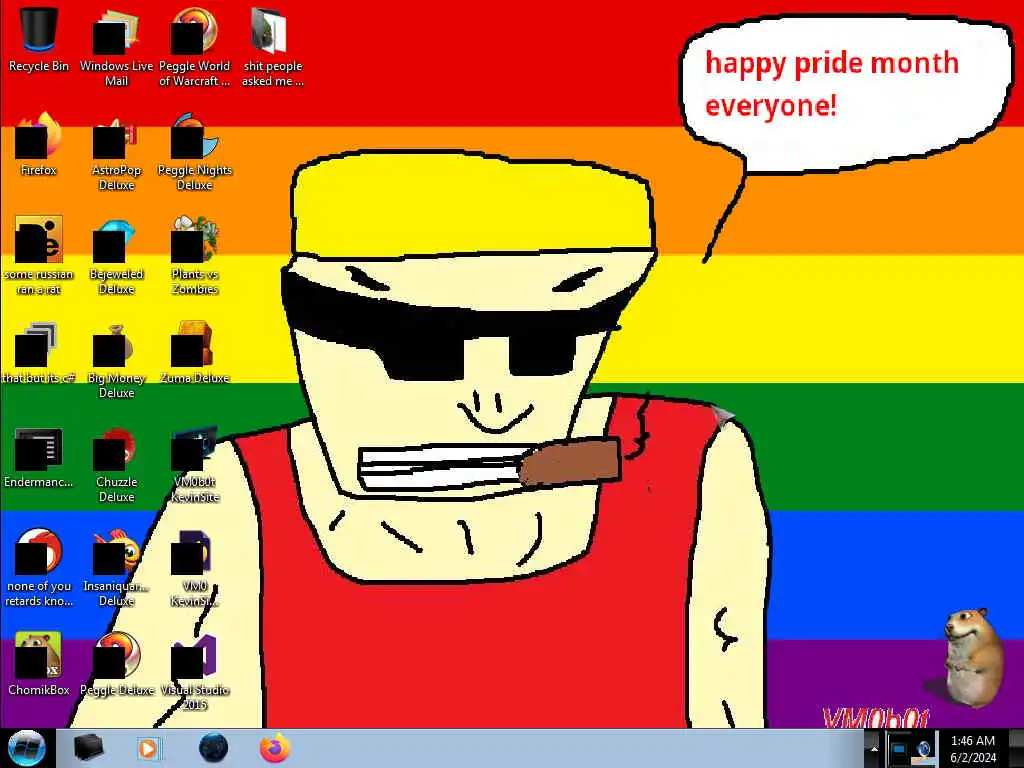Launch Firefox from the taskbar
Viewport: 1024px width, 768px height.
pyautogui.click(x=275, y=748)
